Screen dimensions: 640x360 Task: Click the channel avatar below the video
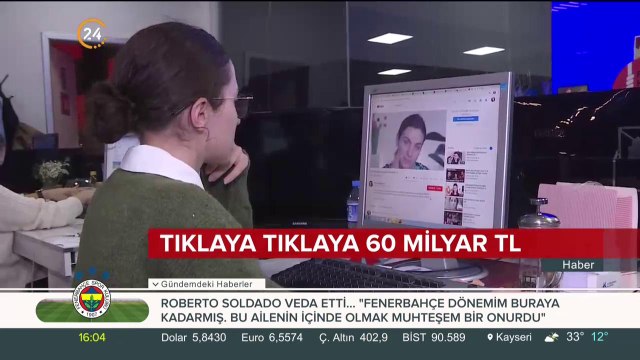pos(371,184)
